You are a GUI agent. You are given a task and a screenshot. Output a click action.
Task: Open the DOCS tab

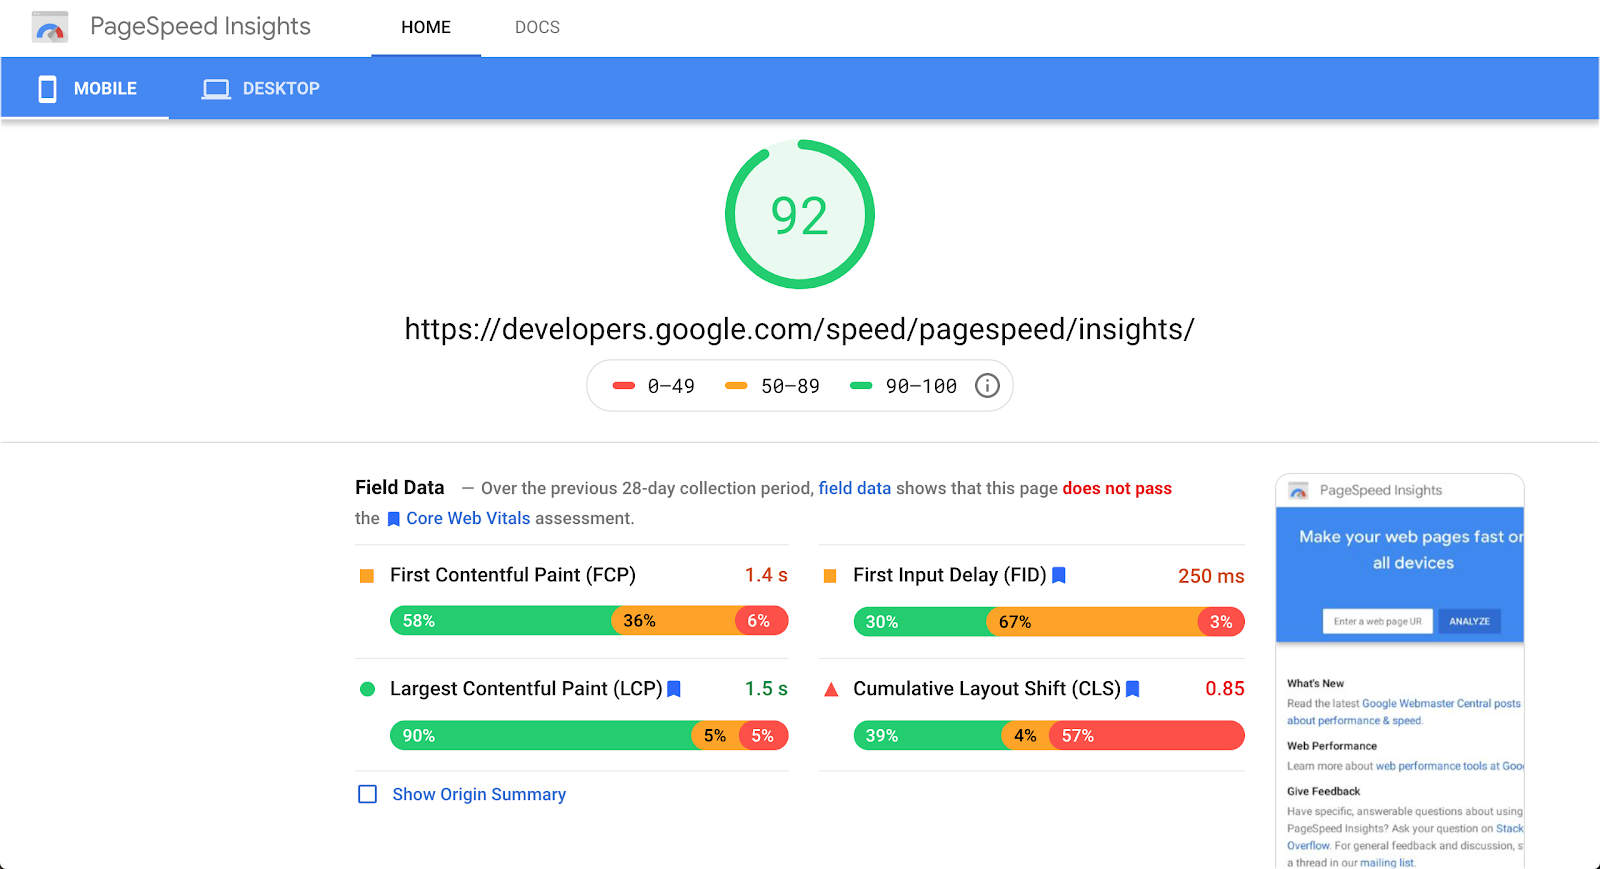[x=537, y=28]
